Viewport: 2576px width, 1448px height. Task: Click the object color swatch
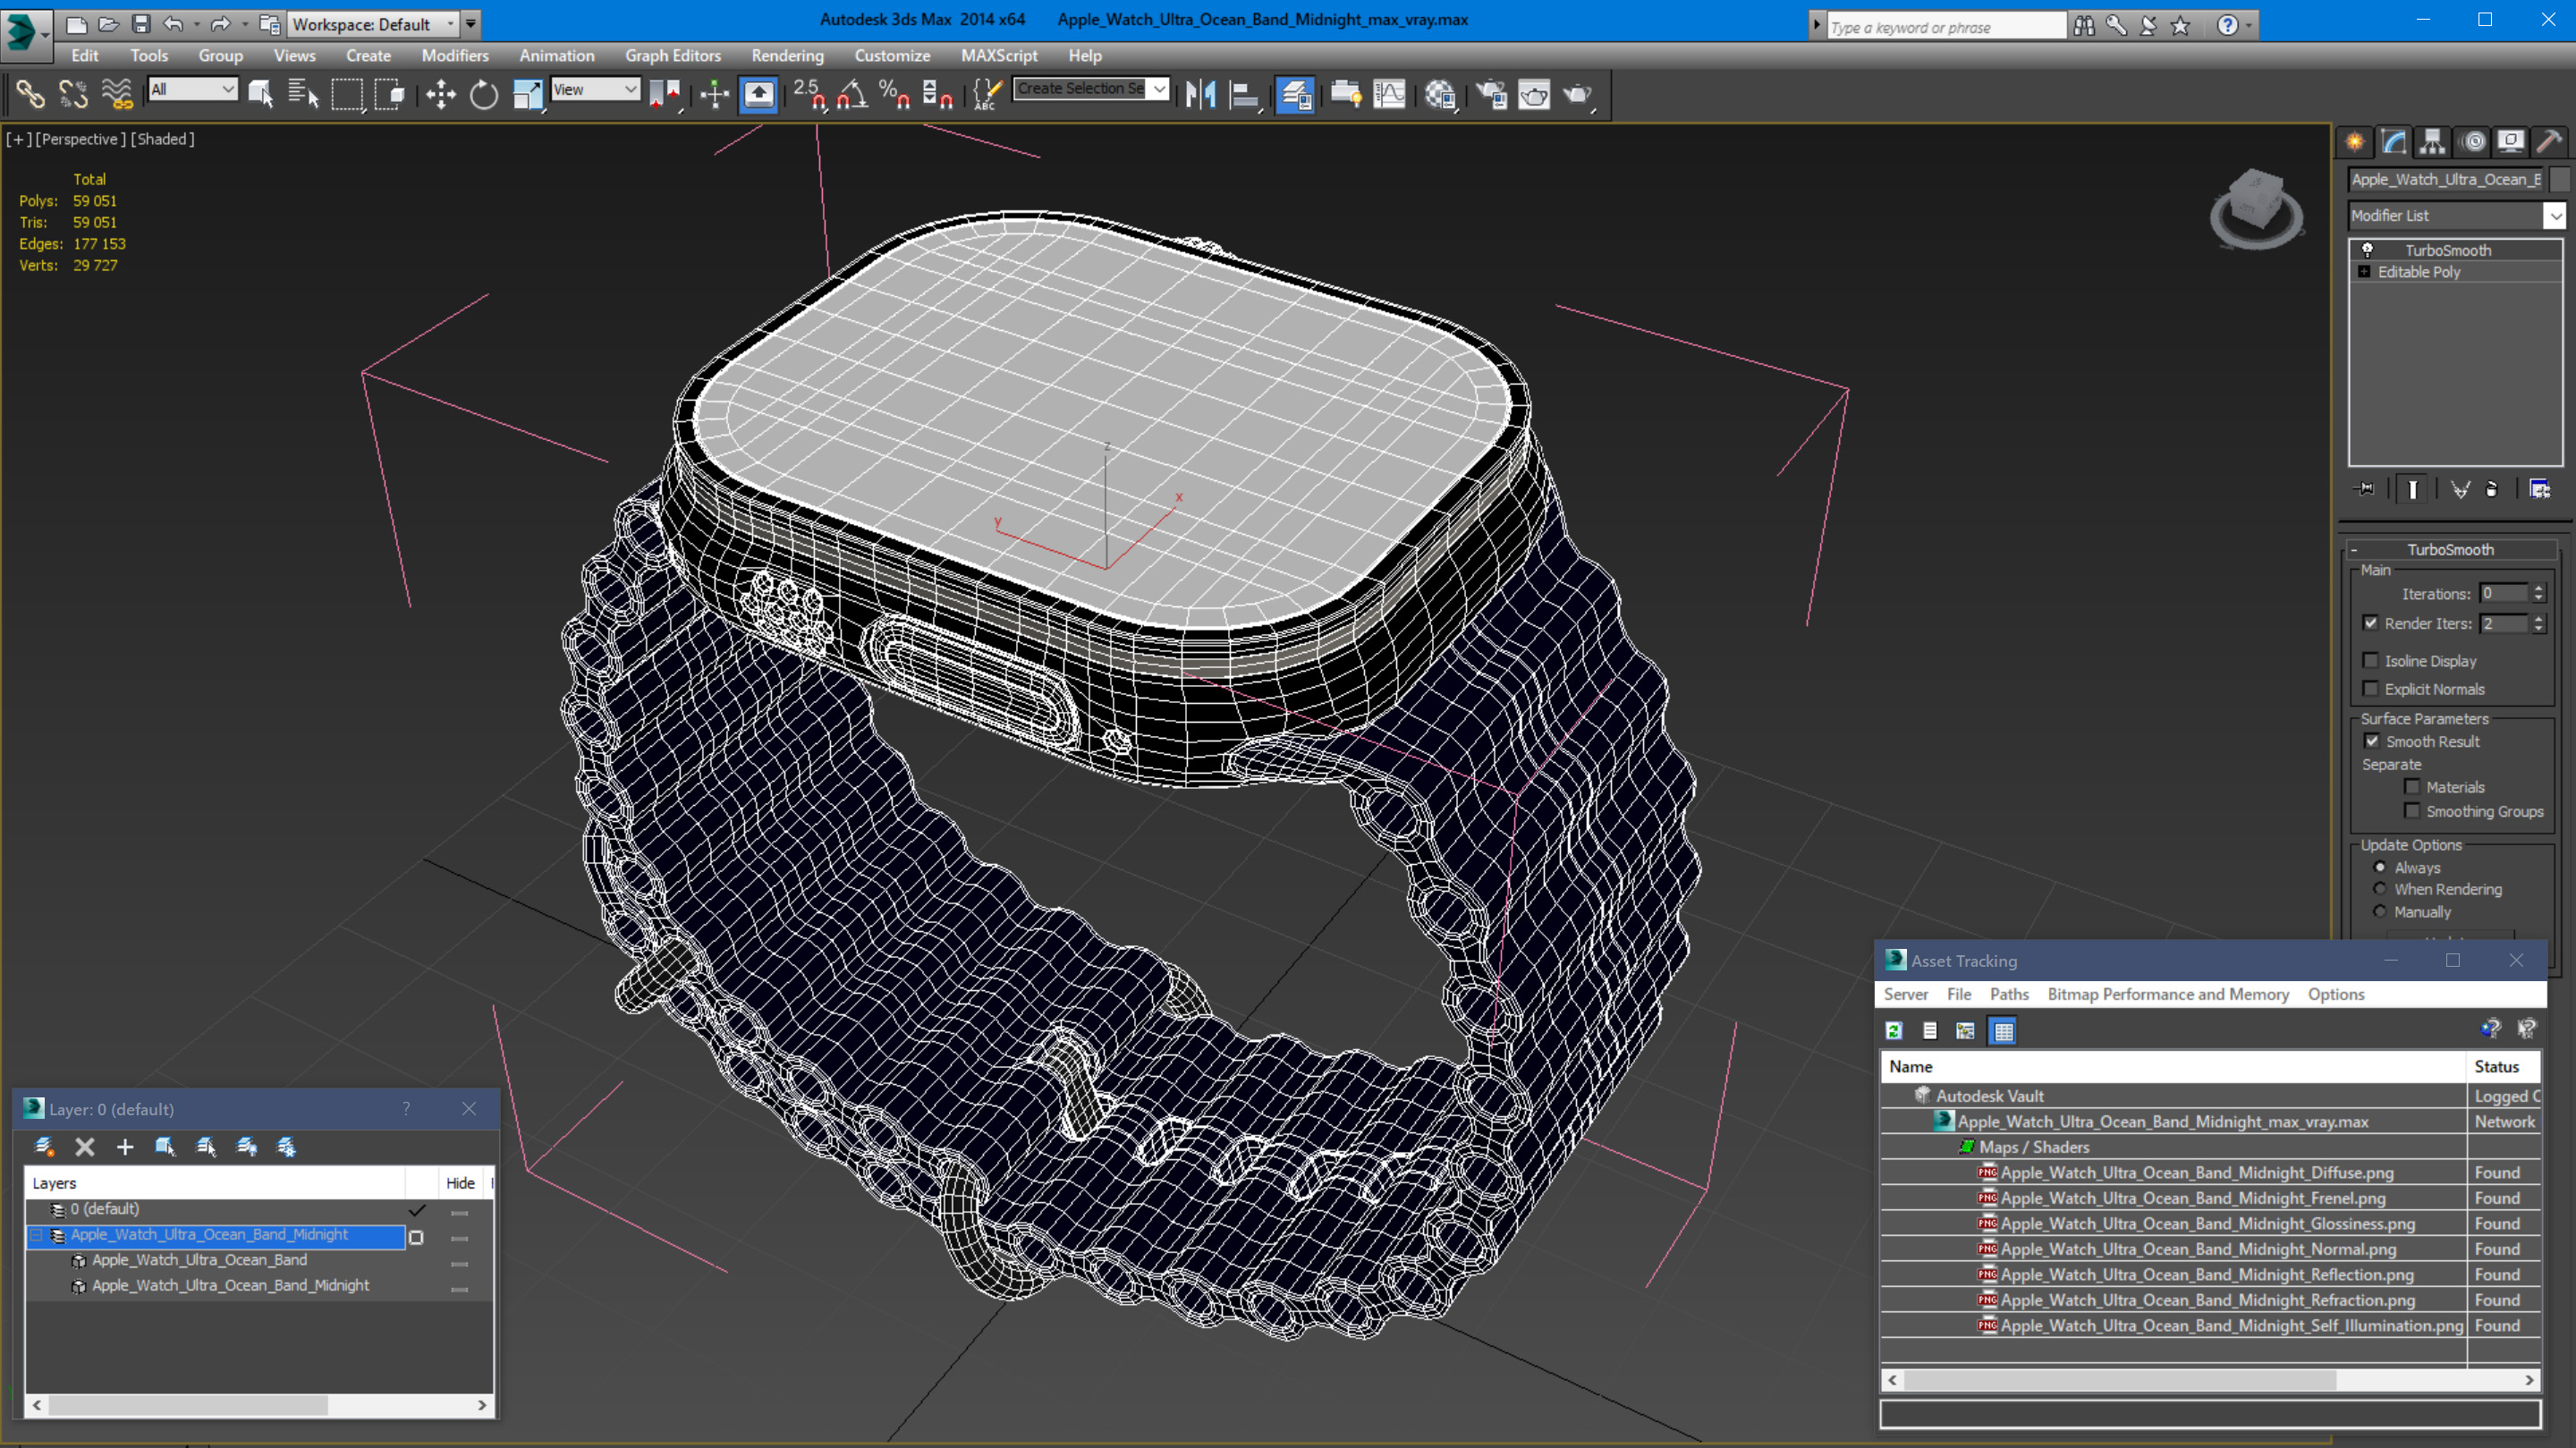(2560, 179)
